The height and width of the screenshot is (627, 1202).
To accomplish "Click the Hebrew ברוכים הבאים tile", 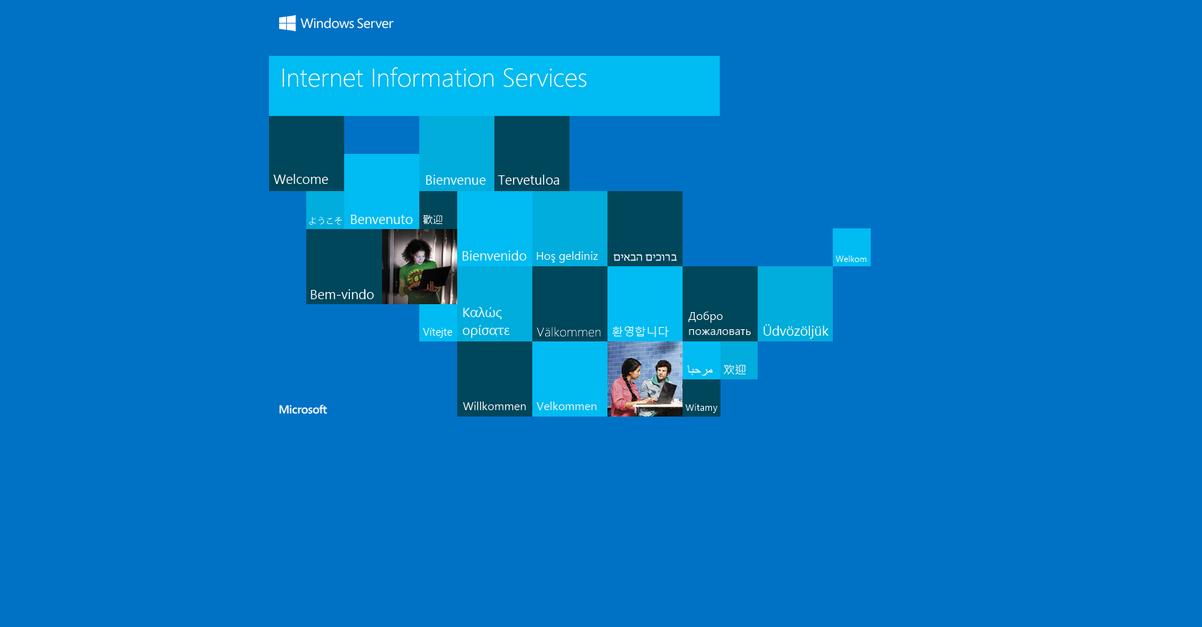I will 645,229.
